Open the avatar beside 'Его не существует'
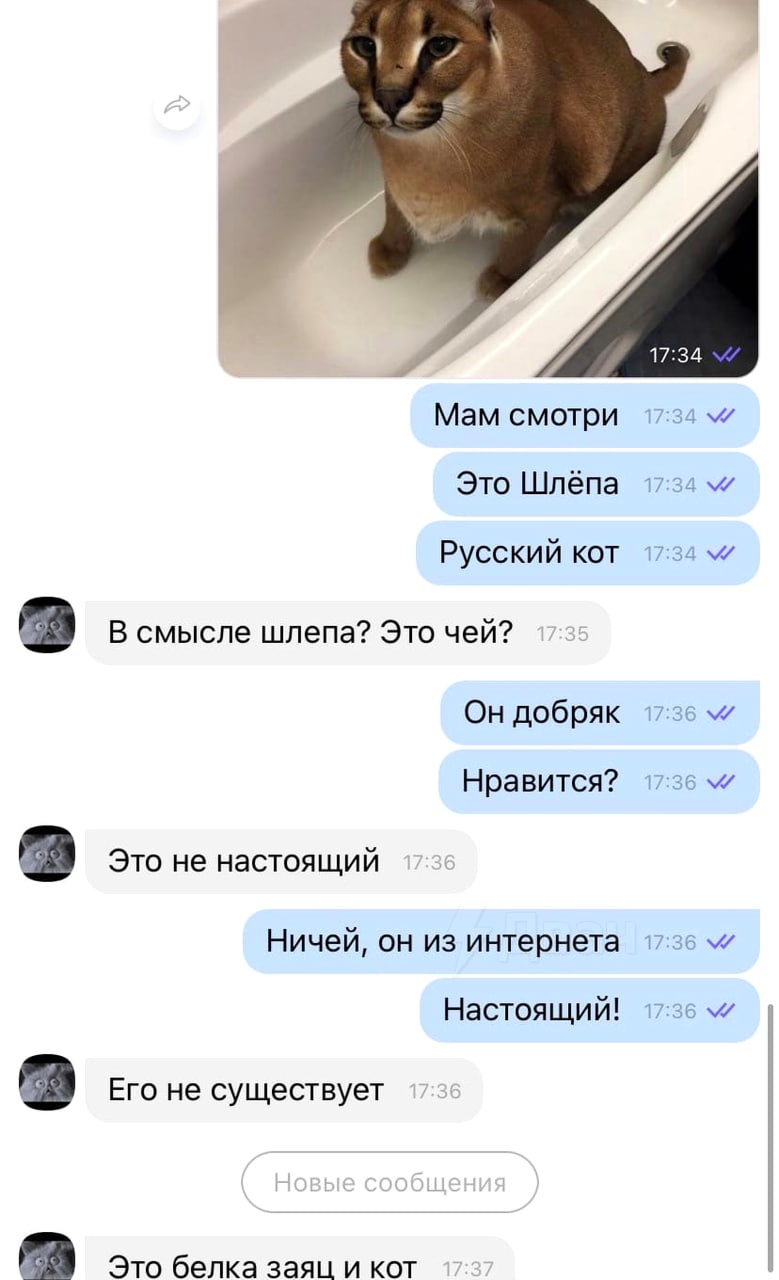 pos(47,1082)
